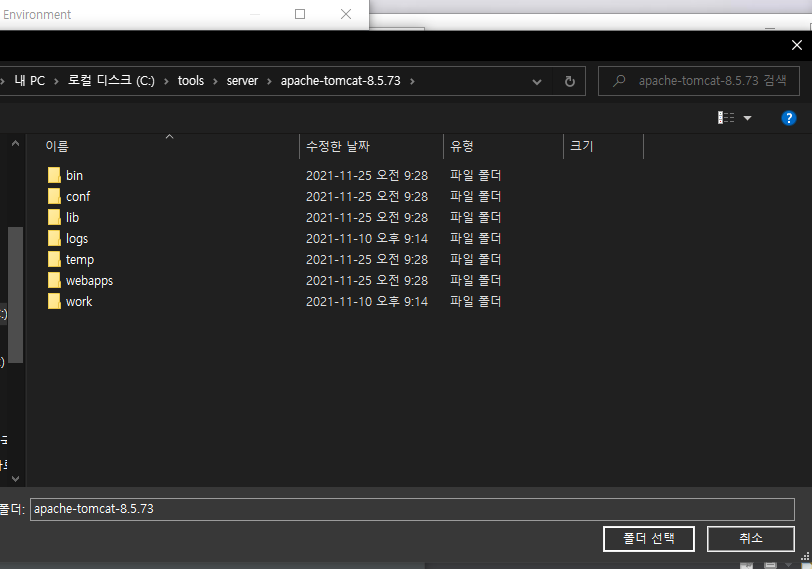
Task: Select the work folder icon
Action: tap(54, 301)
